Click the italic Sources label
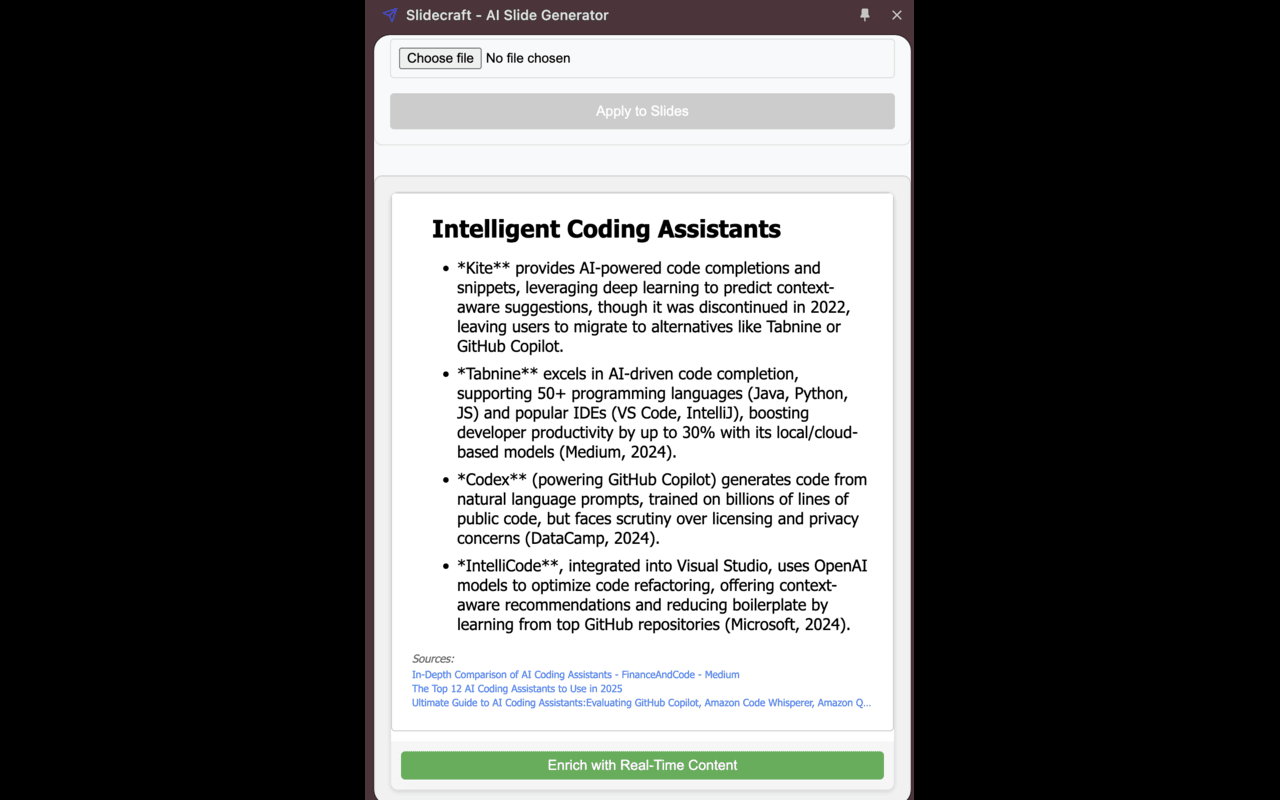1280x800 pixels. [433, 658]
